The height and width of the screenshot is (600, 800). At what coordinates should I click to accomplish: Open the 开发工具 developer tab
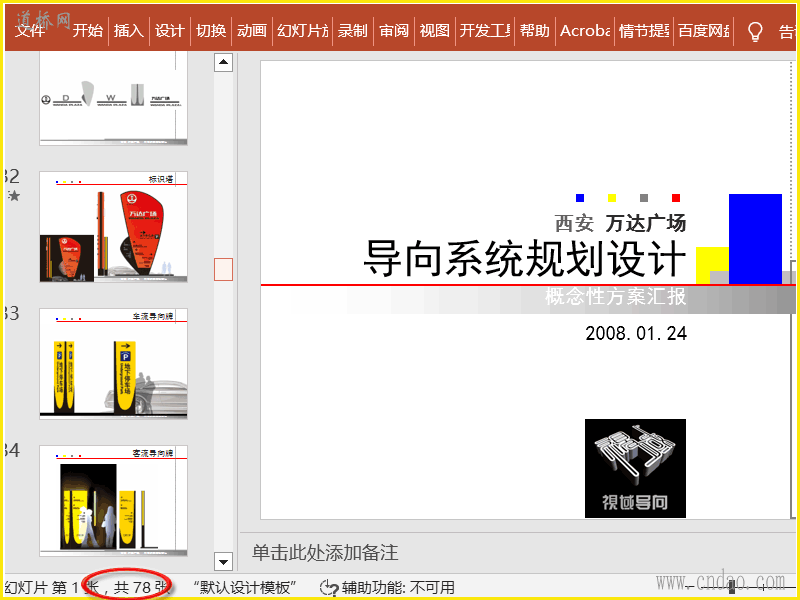(x=485, y=31)
